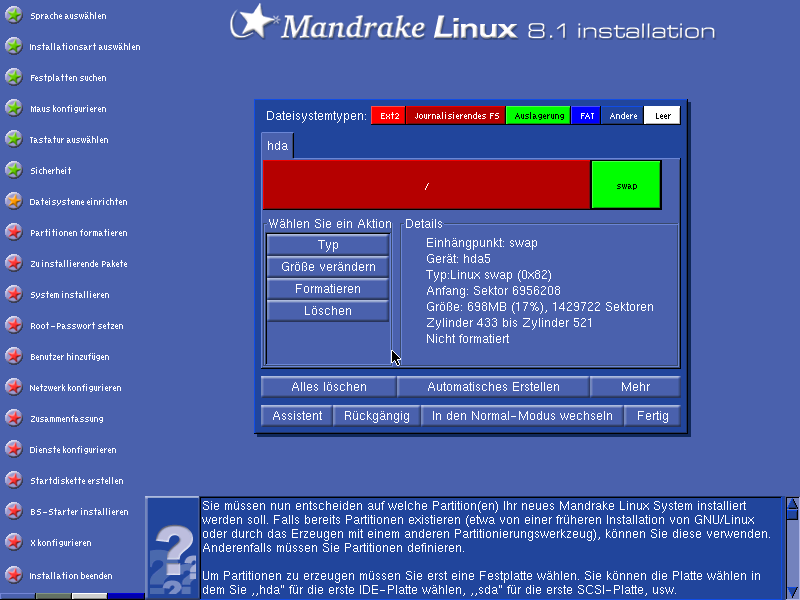Click the red star beside Installation beenden
This screenshot has width=800, height=600.
pyautogui.click(x=13, y=575)
